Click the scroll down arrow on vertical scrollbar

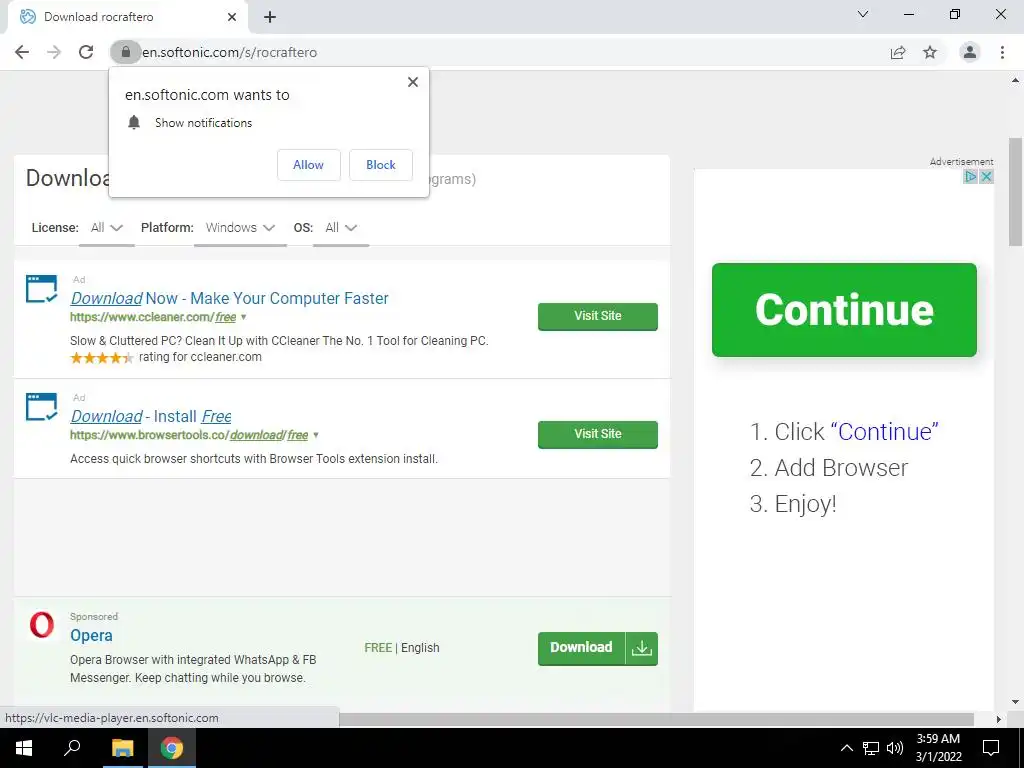click(x=1015, y=702)
